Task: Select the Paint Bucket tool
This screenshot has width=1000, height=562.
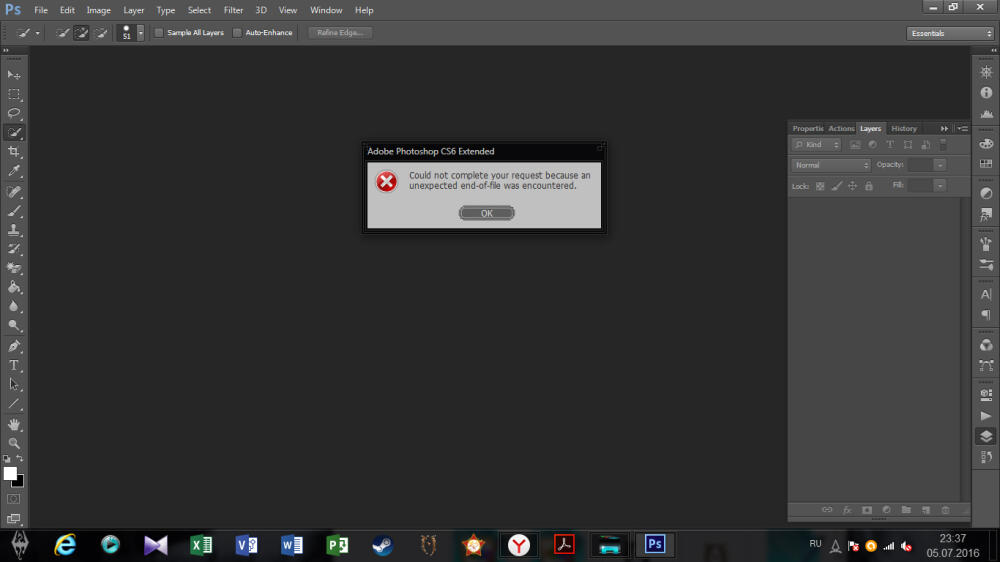Action: pyautogui.click(x=13, y=288)
